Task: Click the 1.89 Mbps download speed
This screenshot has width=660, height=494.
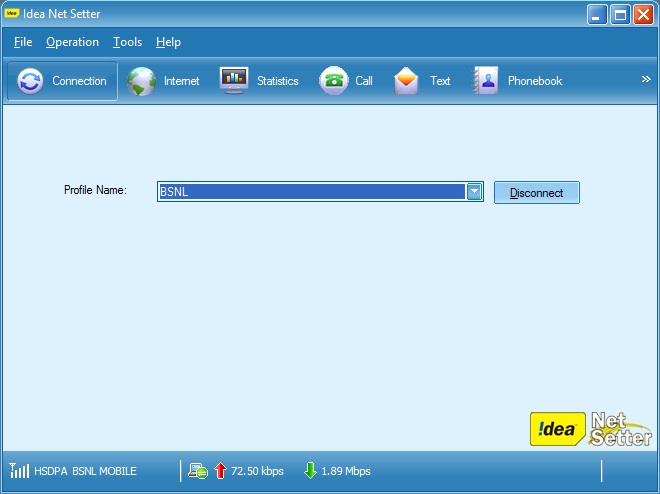Action: (x=346, y=471)
